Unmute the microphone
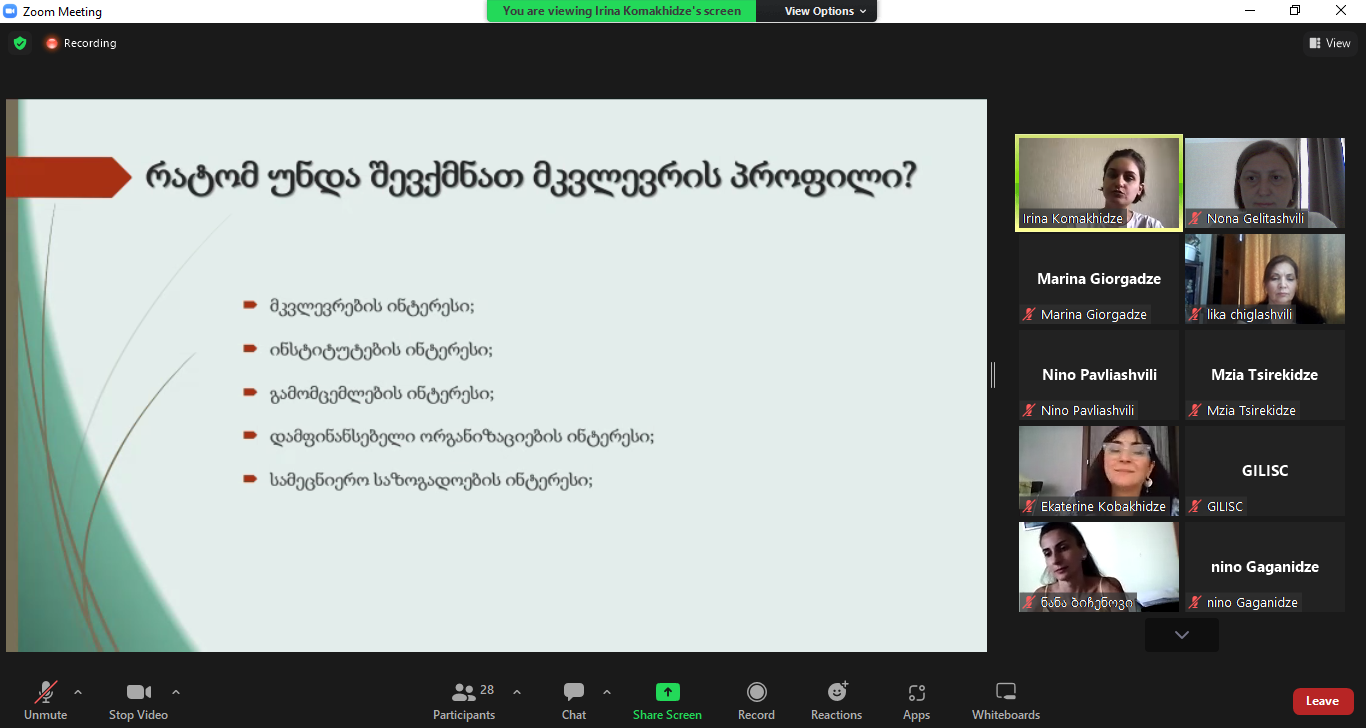Viewport: 1366px width, 728px height. click(x=45, y=700)
